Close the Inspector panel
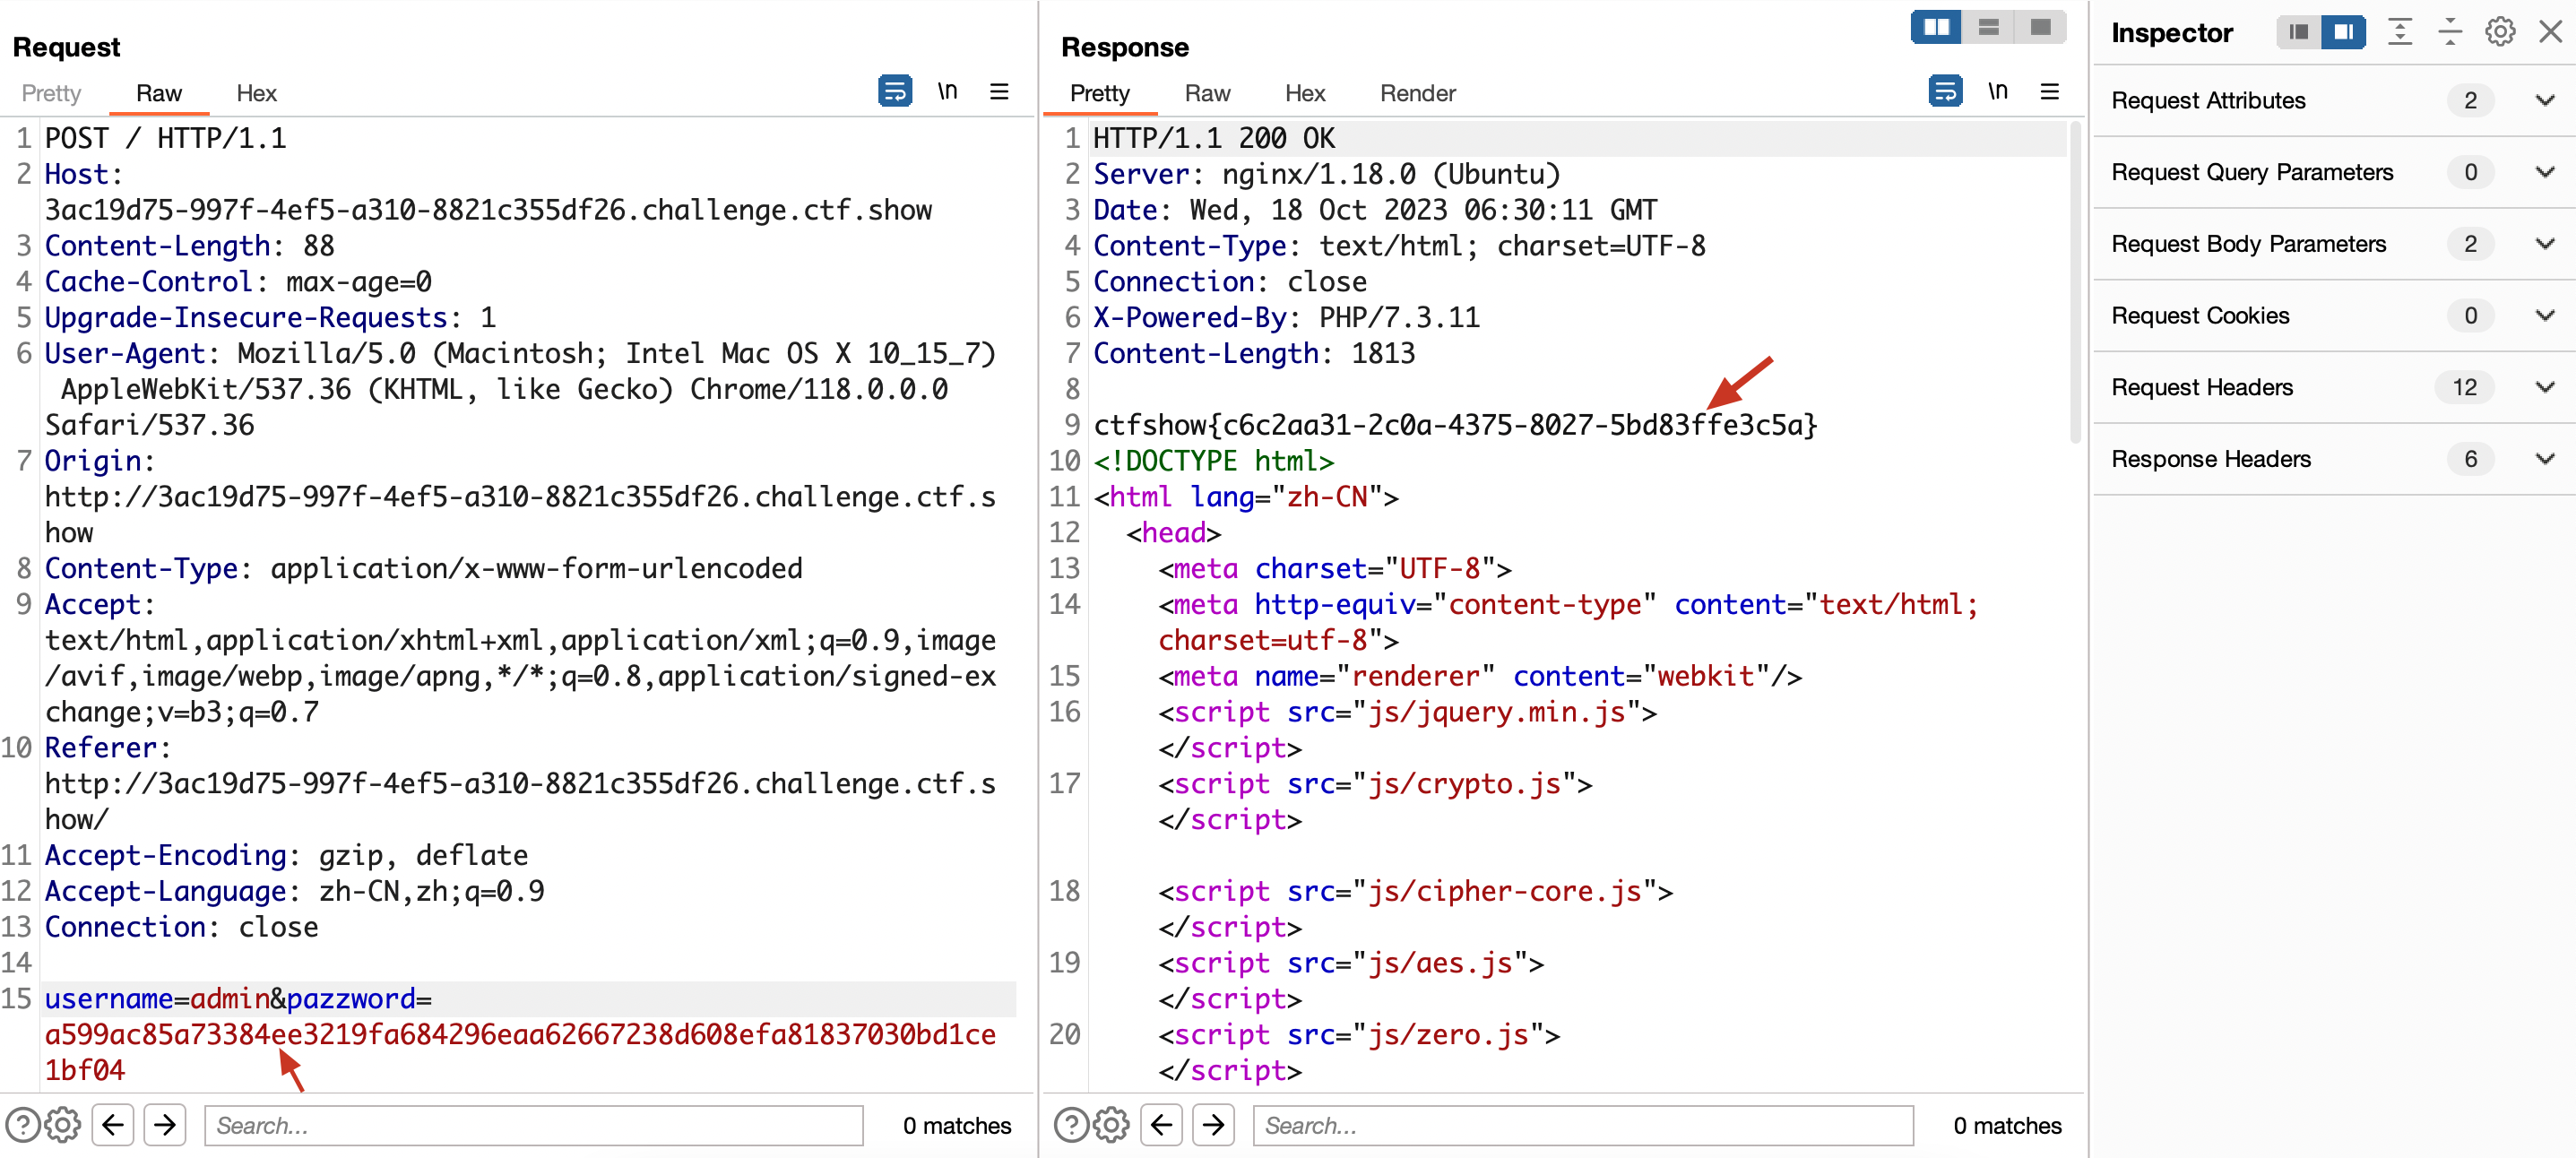This screenshot has width=2576, height=1158. click(2550, 32)
